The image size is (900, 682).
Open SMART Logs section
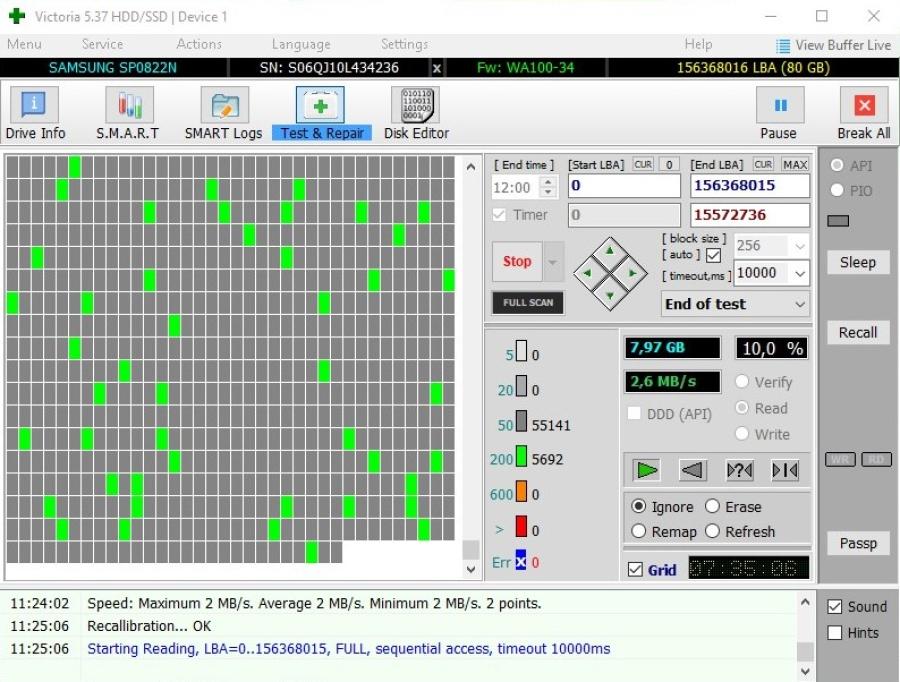pyautogui.click(x=223, y=113)
